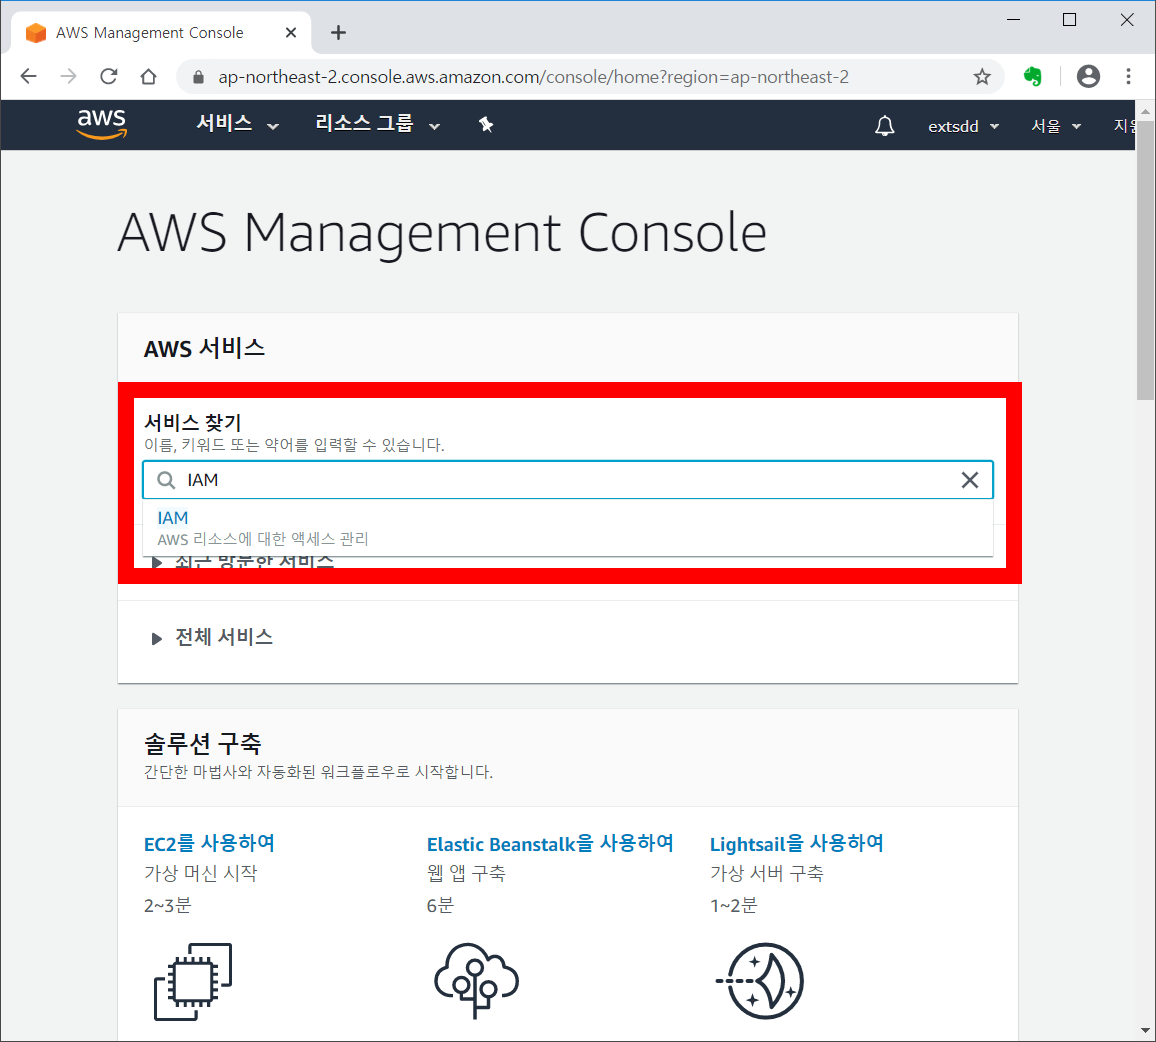1156x1042 pixels.
Task: Click the 가상 머신 시작 text
Action: click(x=201, y=874)
